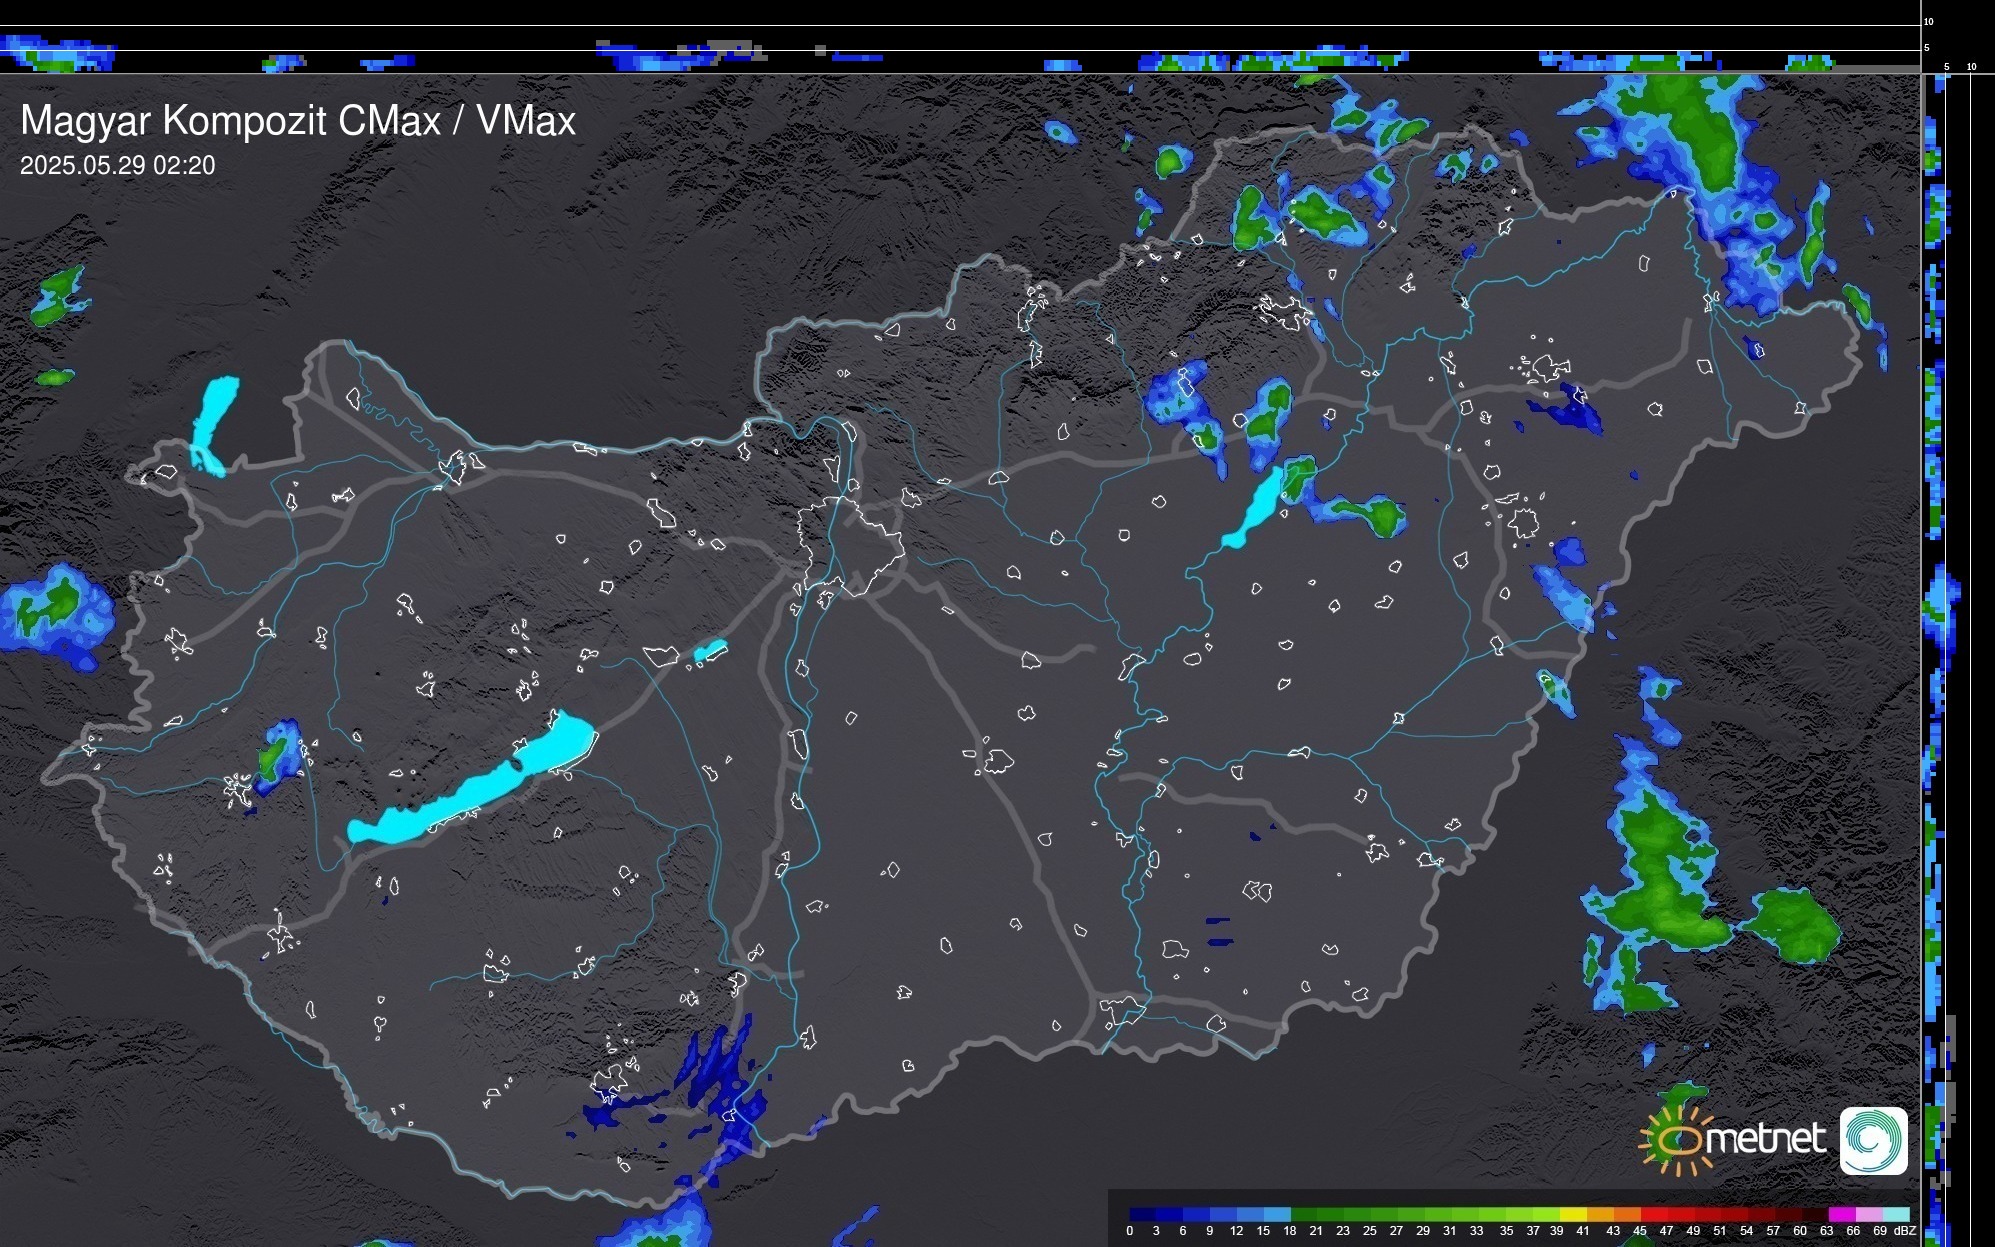Click the dark navy 0 dBZ legend swatch
Viewport: 1995px width, 1247px height.
1143,1214
